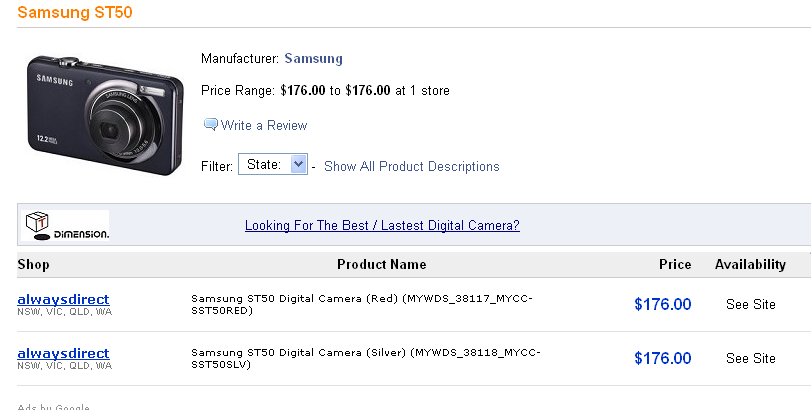Click the Price column header

click(x=675, y=265)
